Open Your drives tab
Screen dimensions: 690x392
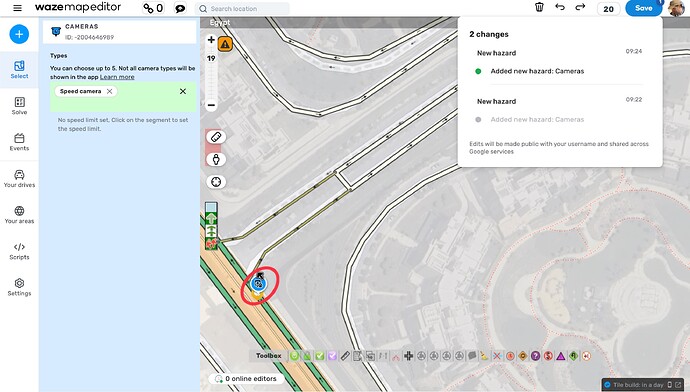click(19, 178)
